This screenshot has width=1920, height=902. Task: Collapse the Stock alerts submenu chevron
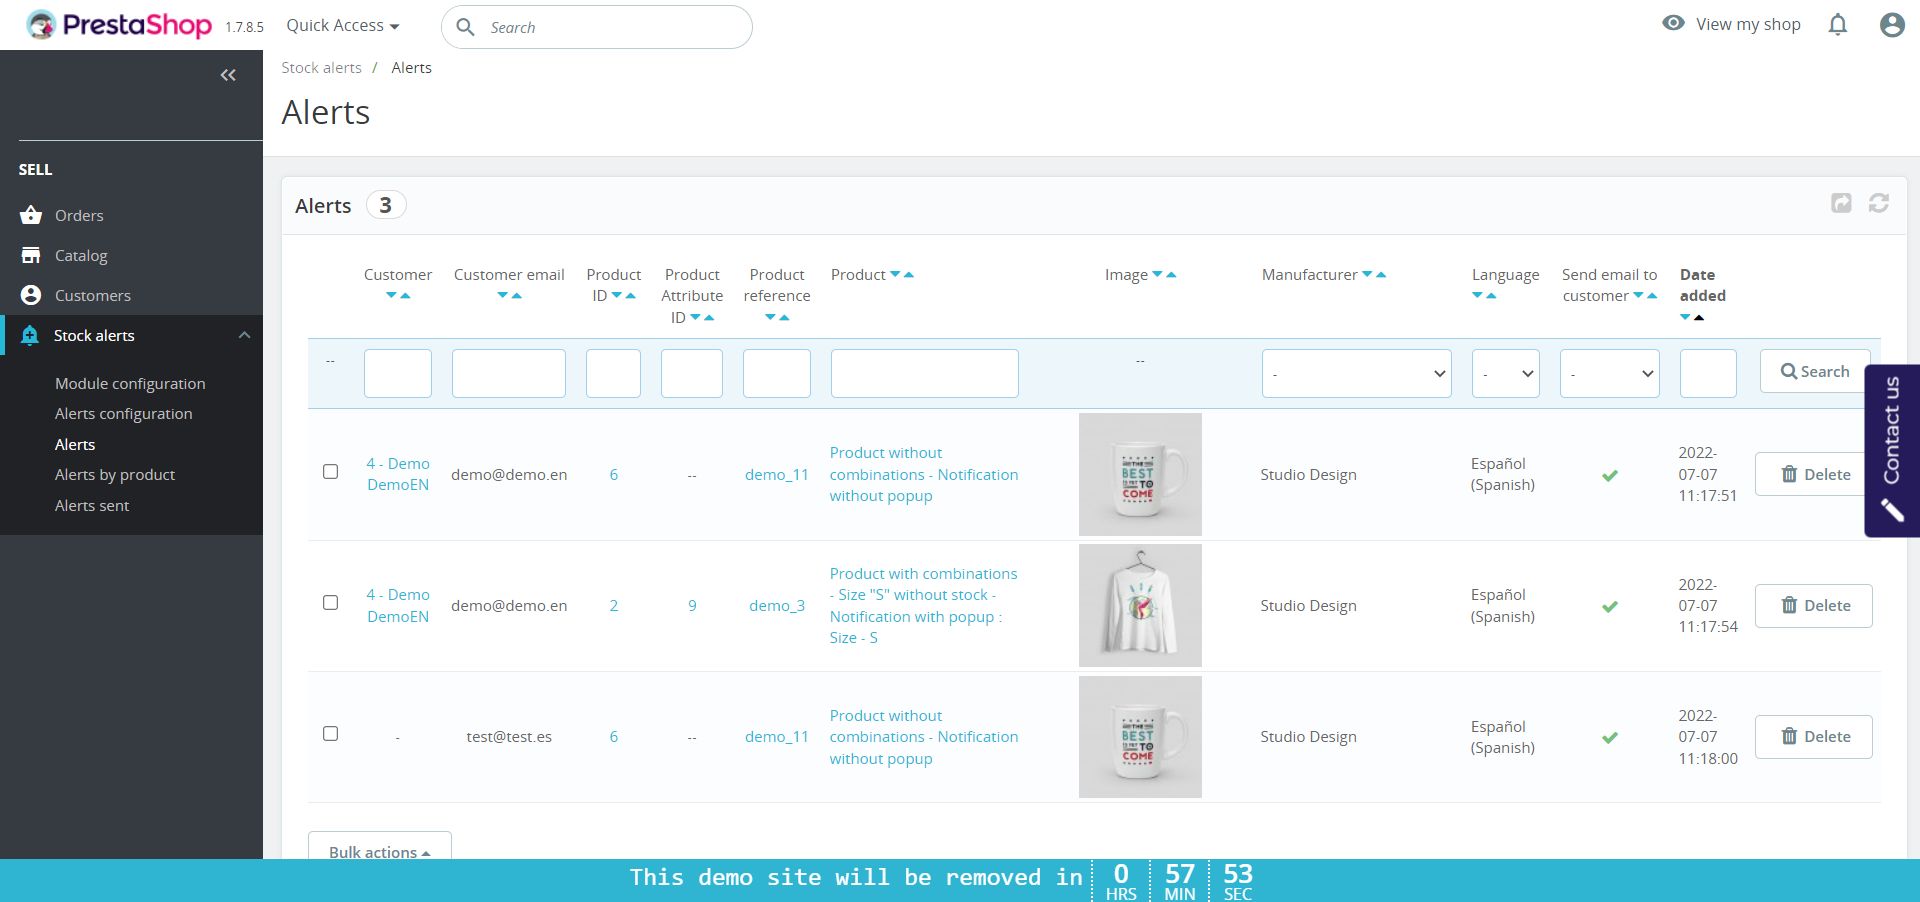click(x=244, y=335)
